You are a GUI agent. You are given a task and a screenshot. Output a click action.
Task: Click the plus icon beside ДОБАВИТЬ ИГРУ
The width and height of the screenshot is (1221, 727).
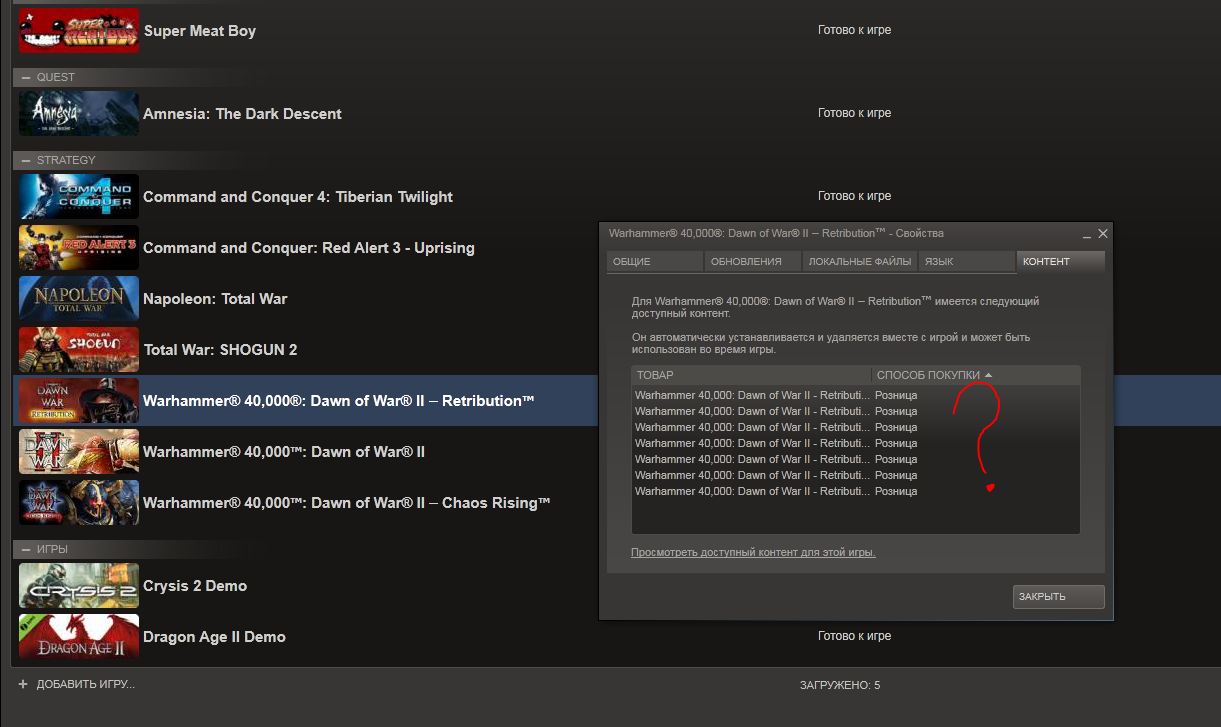pyautogui.click(x=23, y=684)
